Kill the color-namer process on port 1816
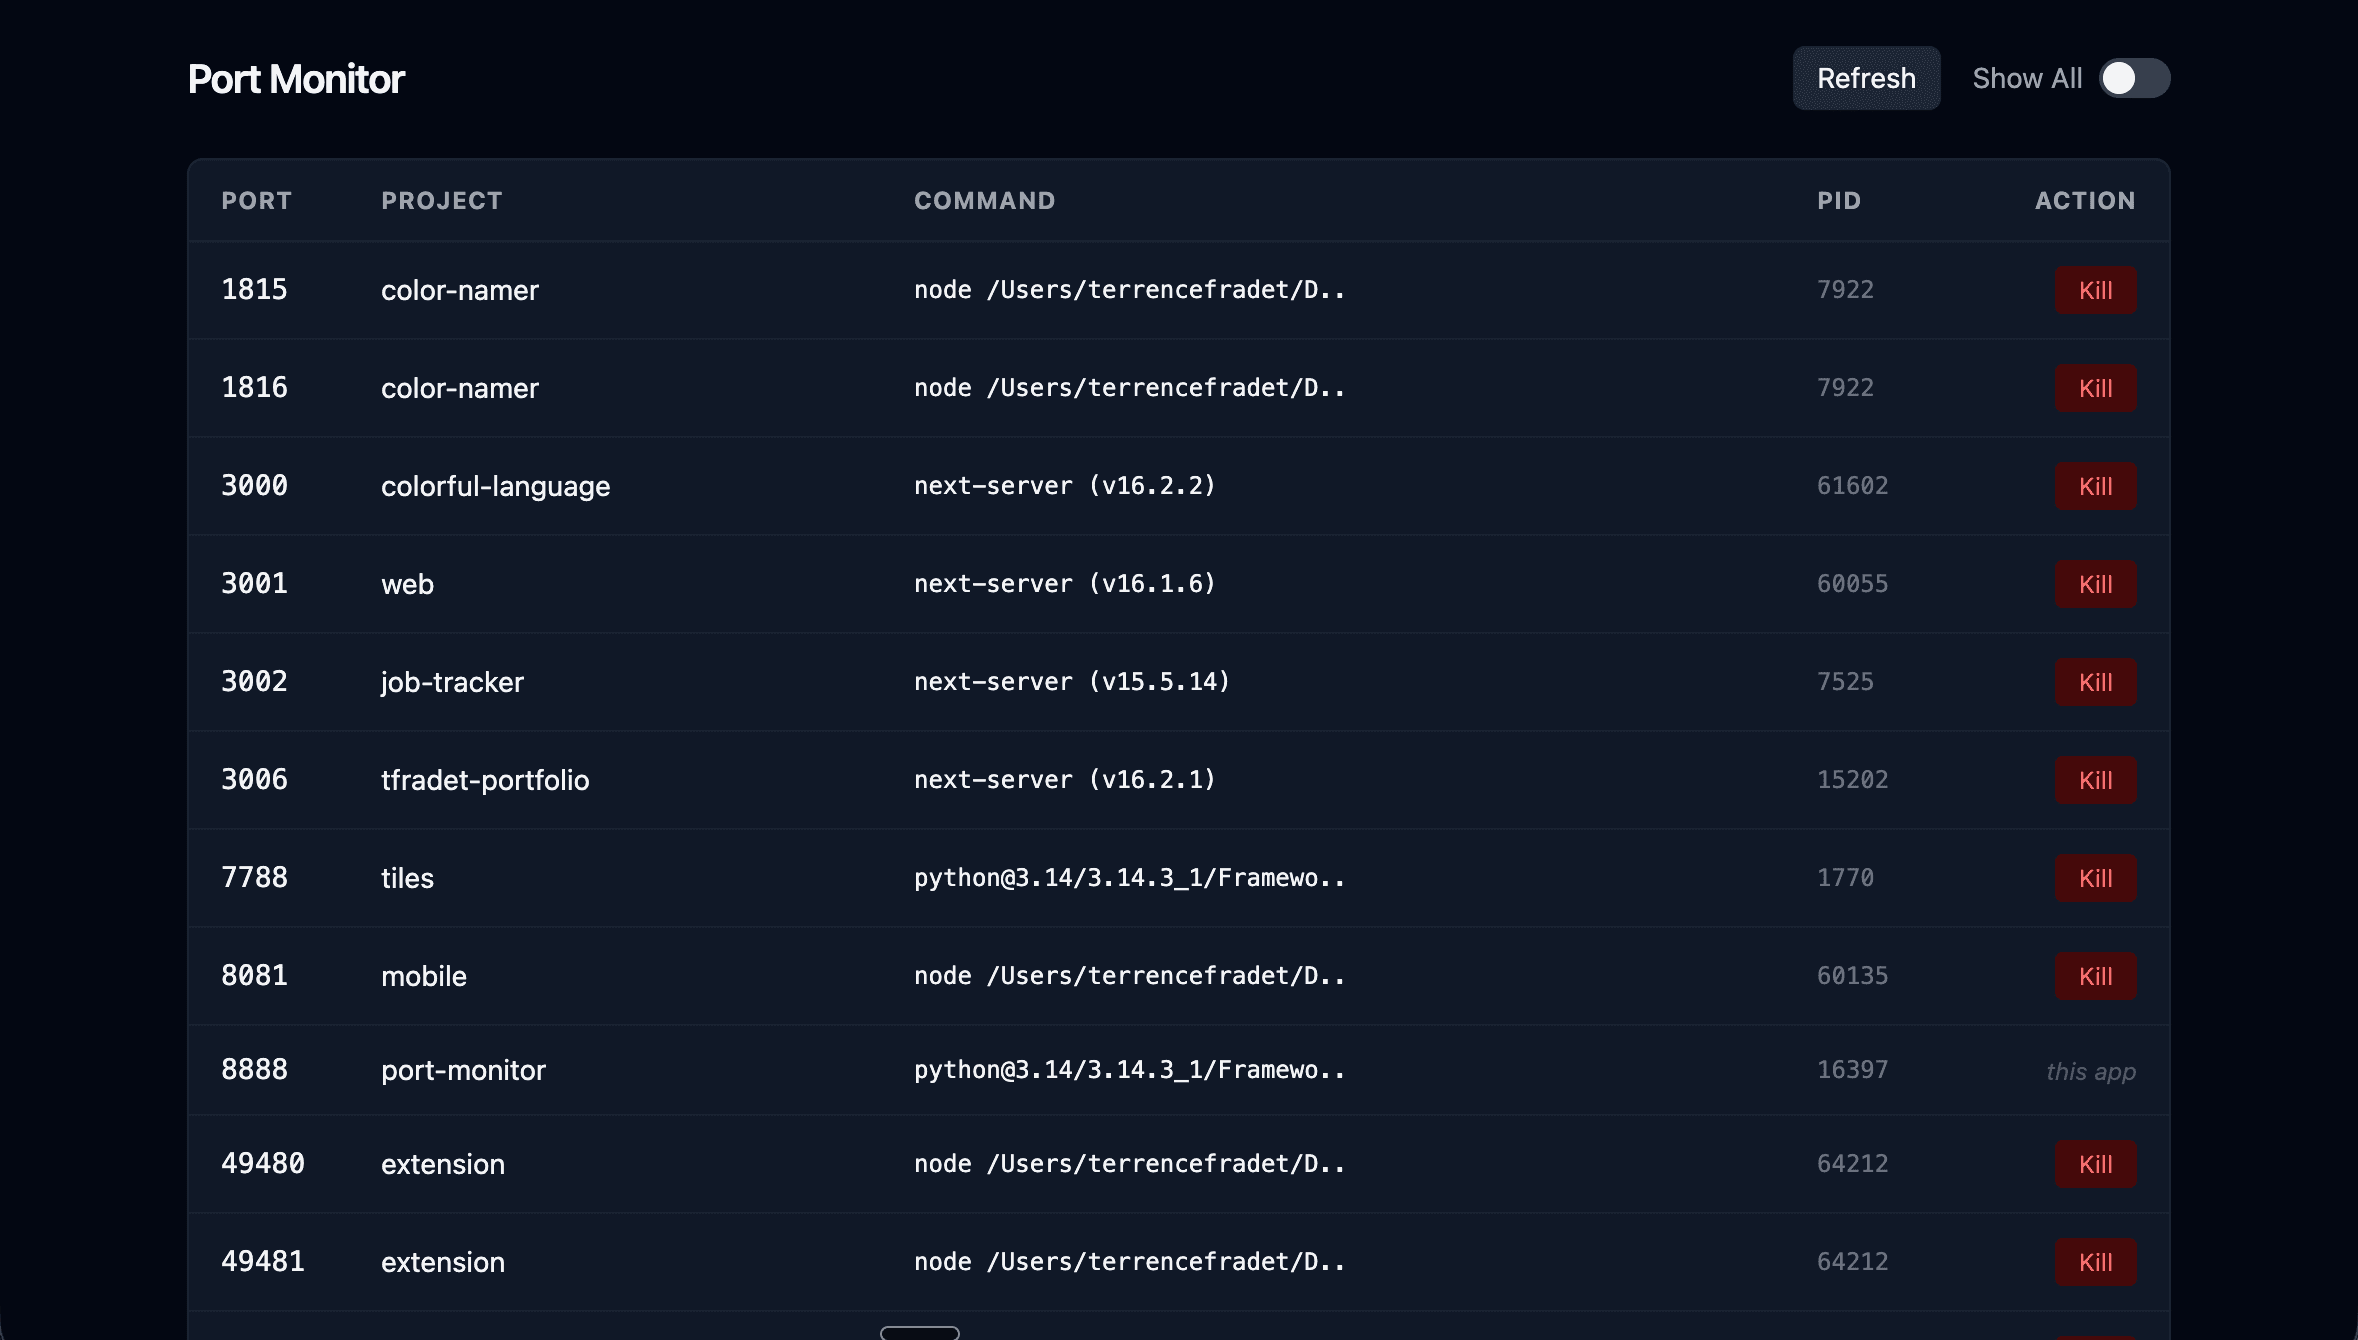This screenshot has width=2358, height=1340. [x=2096, y=388]
